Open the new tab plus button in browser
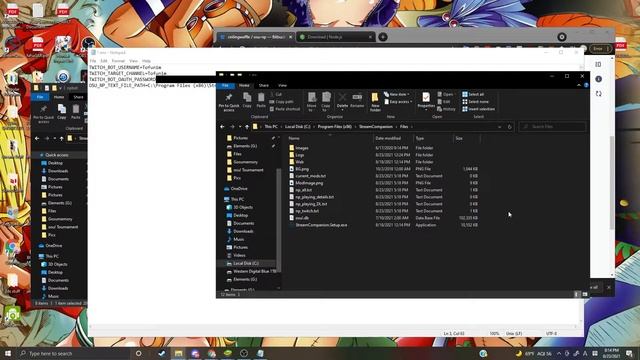 tap(382, 37)
